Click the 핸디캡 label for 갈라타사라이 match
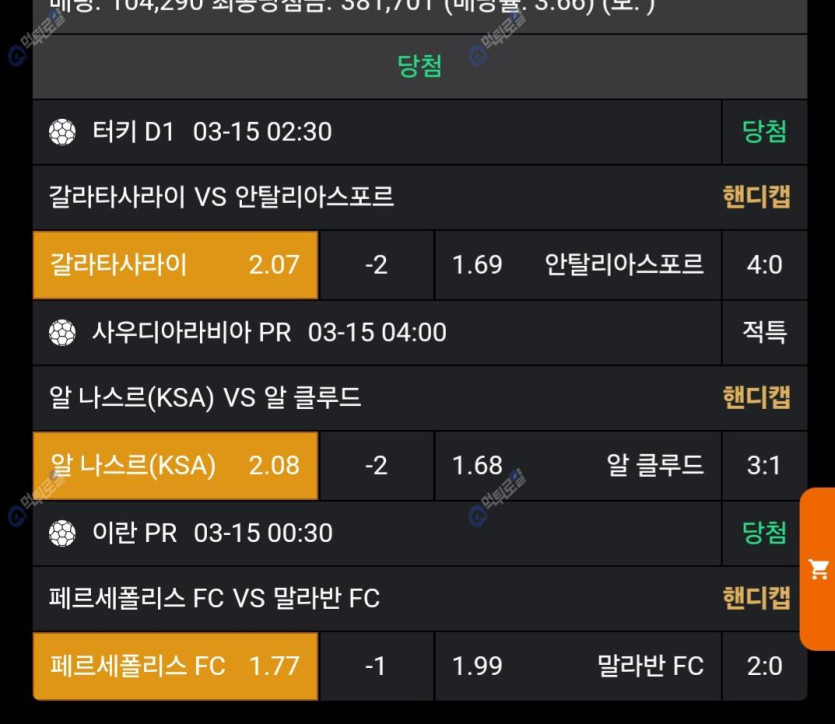Screen dimensions: 835x724 (x=756, y=197)
